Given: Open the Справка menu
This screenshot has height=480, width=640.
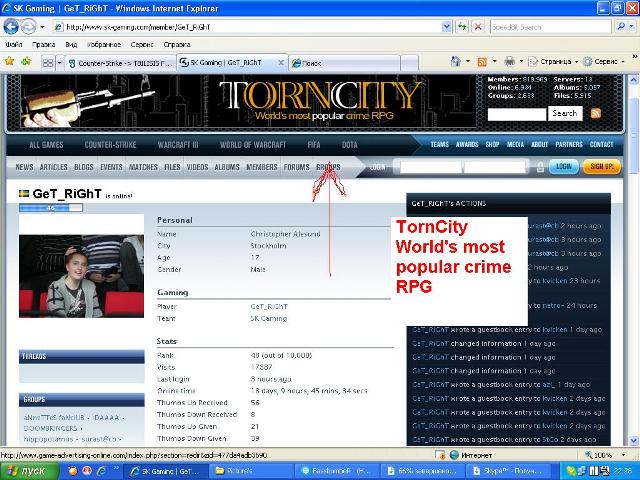Looking at the screenshot, I should click(177, 44).
